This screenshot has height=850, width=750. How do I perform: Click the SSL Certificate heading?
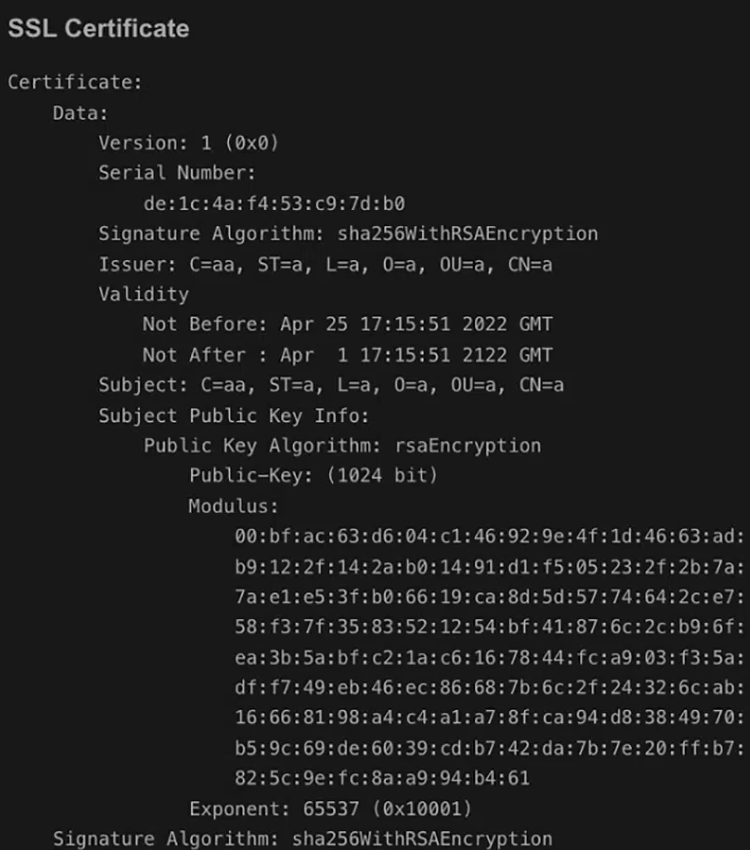point(98,29)
